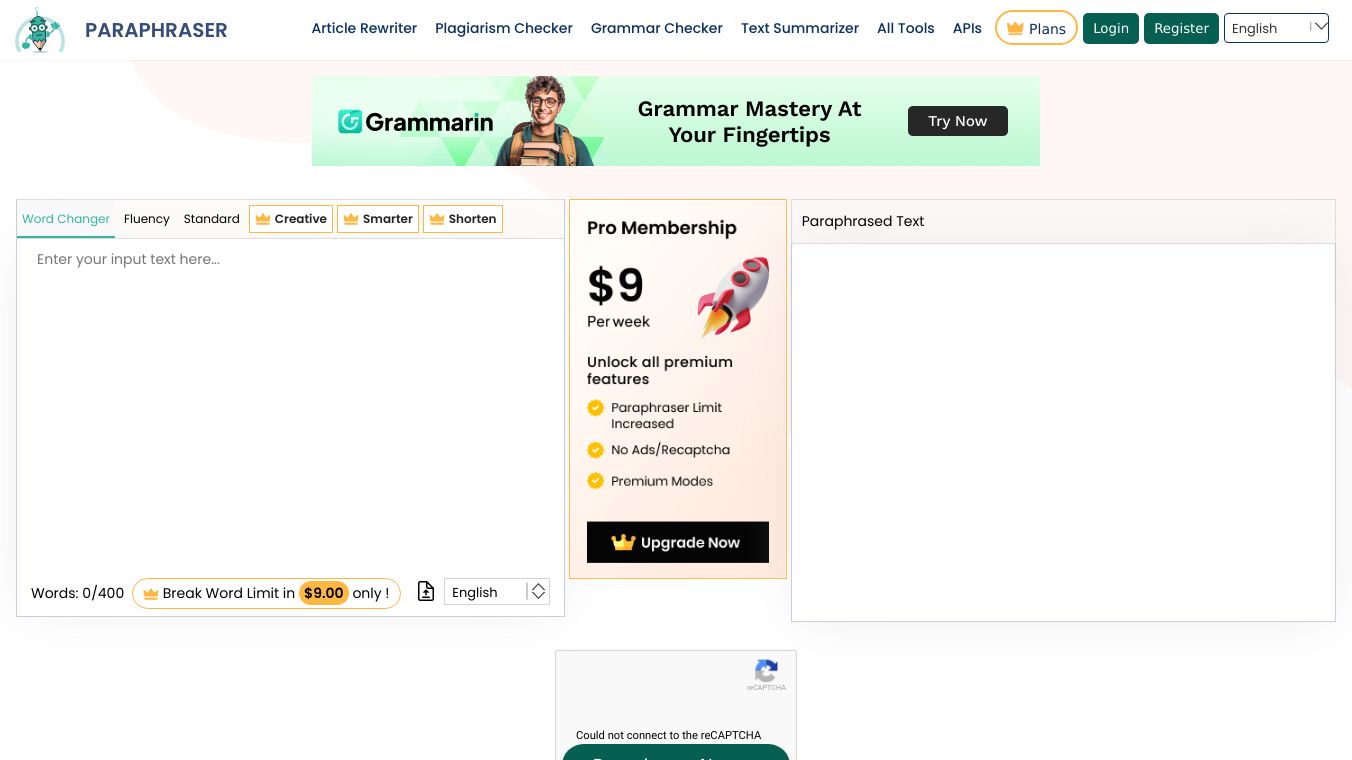Open the site language dropdown in the header
The width and height of the screenshot is (1352, 760).
[x=1276, y=28]
